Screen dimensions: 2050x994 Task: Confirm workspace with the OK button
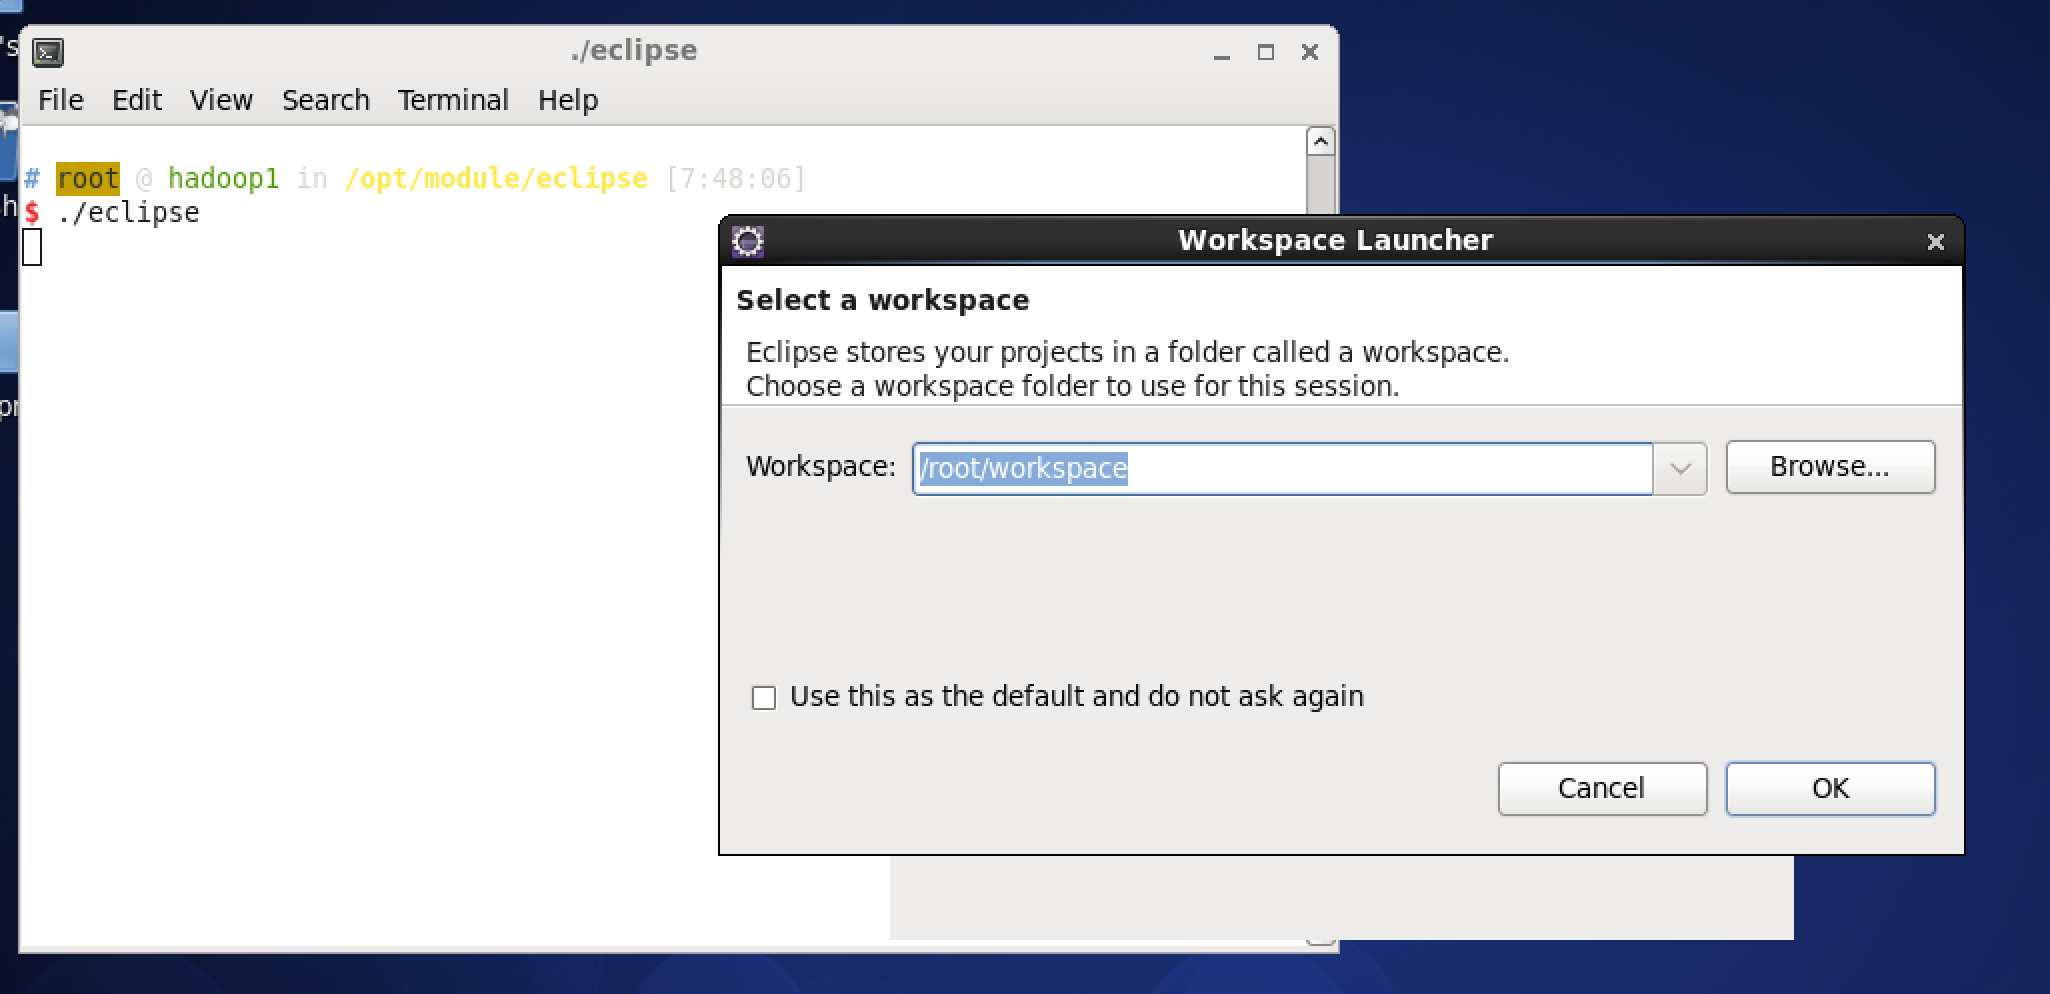[x=1830, y=789]
